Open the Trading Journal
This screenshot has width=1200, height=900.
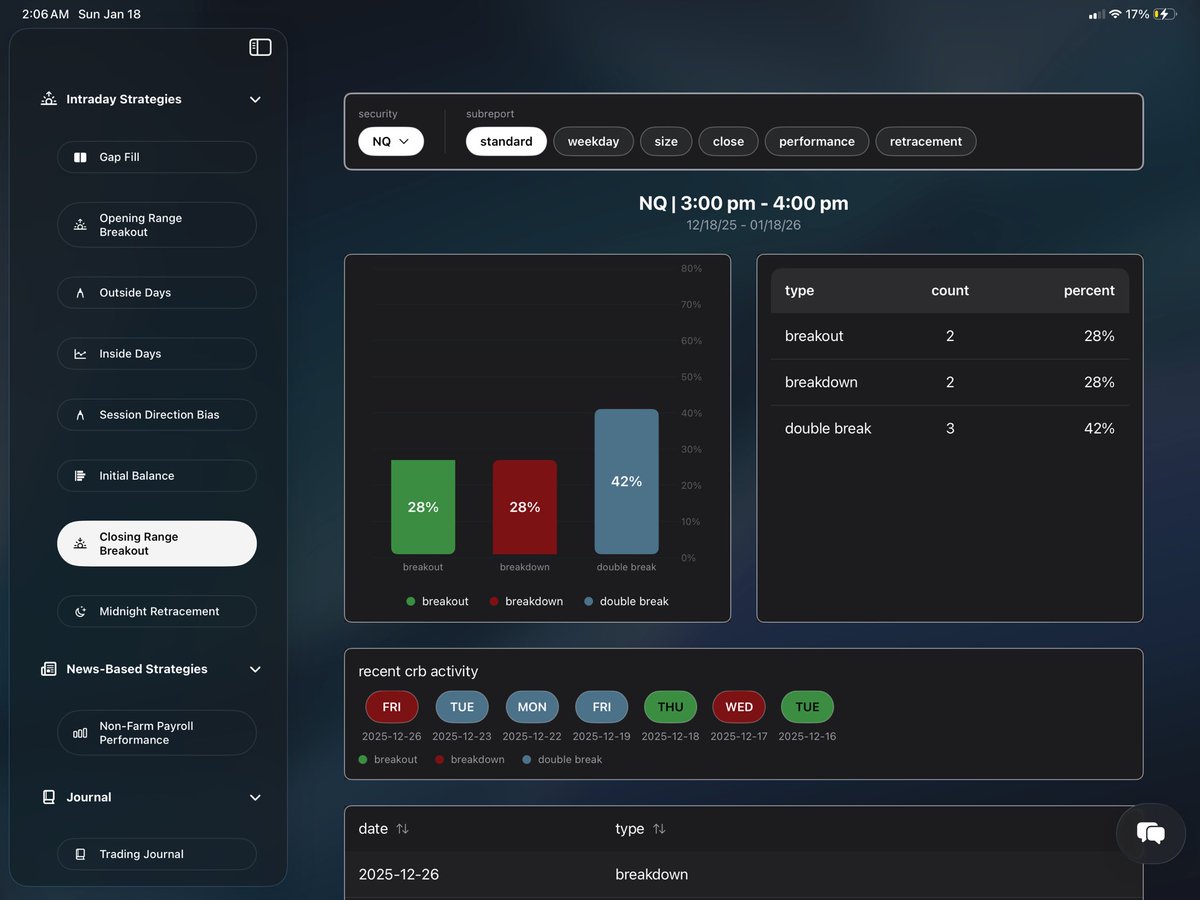coord(157,854)
